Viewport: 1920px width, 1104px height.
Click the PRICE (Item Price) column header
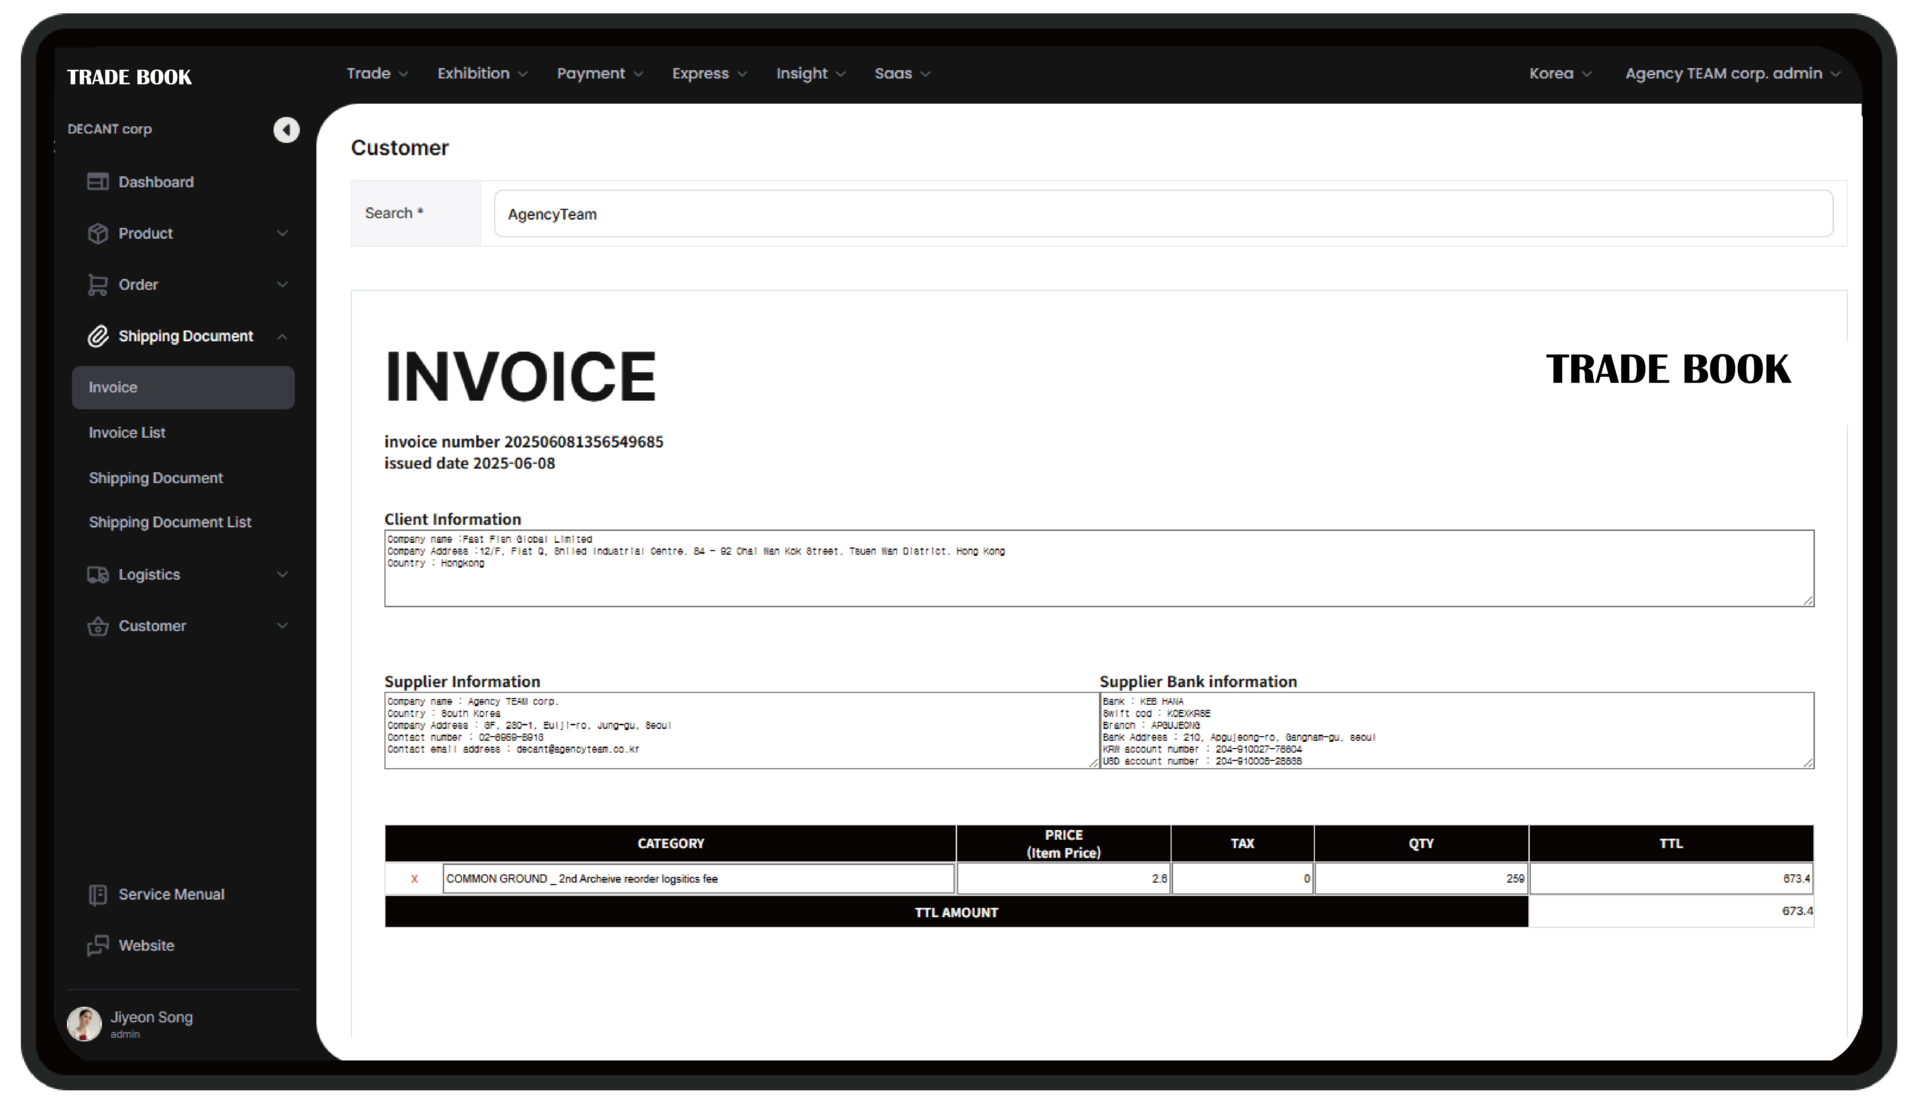tap(1064, 844)
